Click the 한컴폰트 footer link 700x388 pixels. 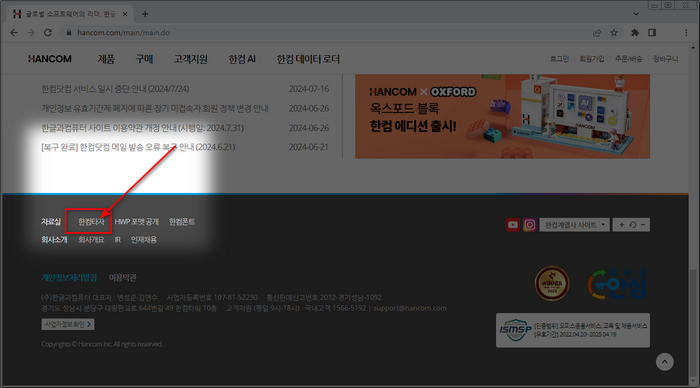(182, 222)
